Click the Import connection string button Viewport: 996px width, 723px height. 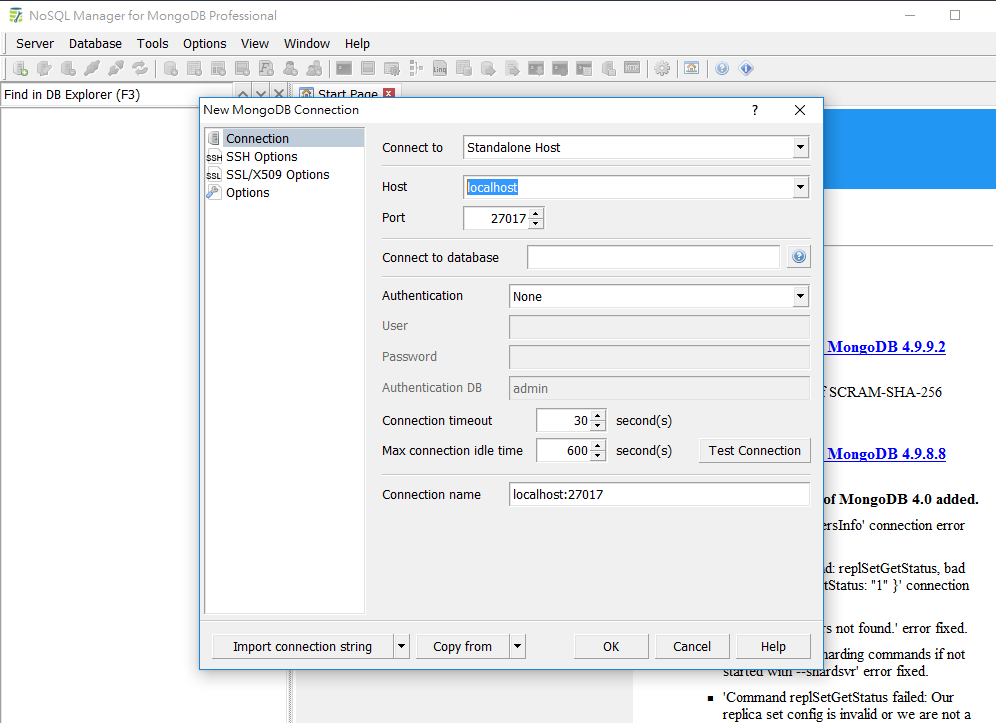tap(302, 646)
